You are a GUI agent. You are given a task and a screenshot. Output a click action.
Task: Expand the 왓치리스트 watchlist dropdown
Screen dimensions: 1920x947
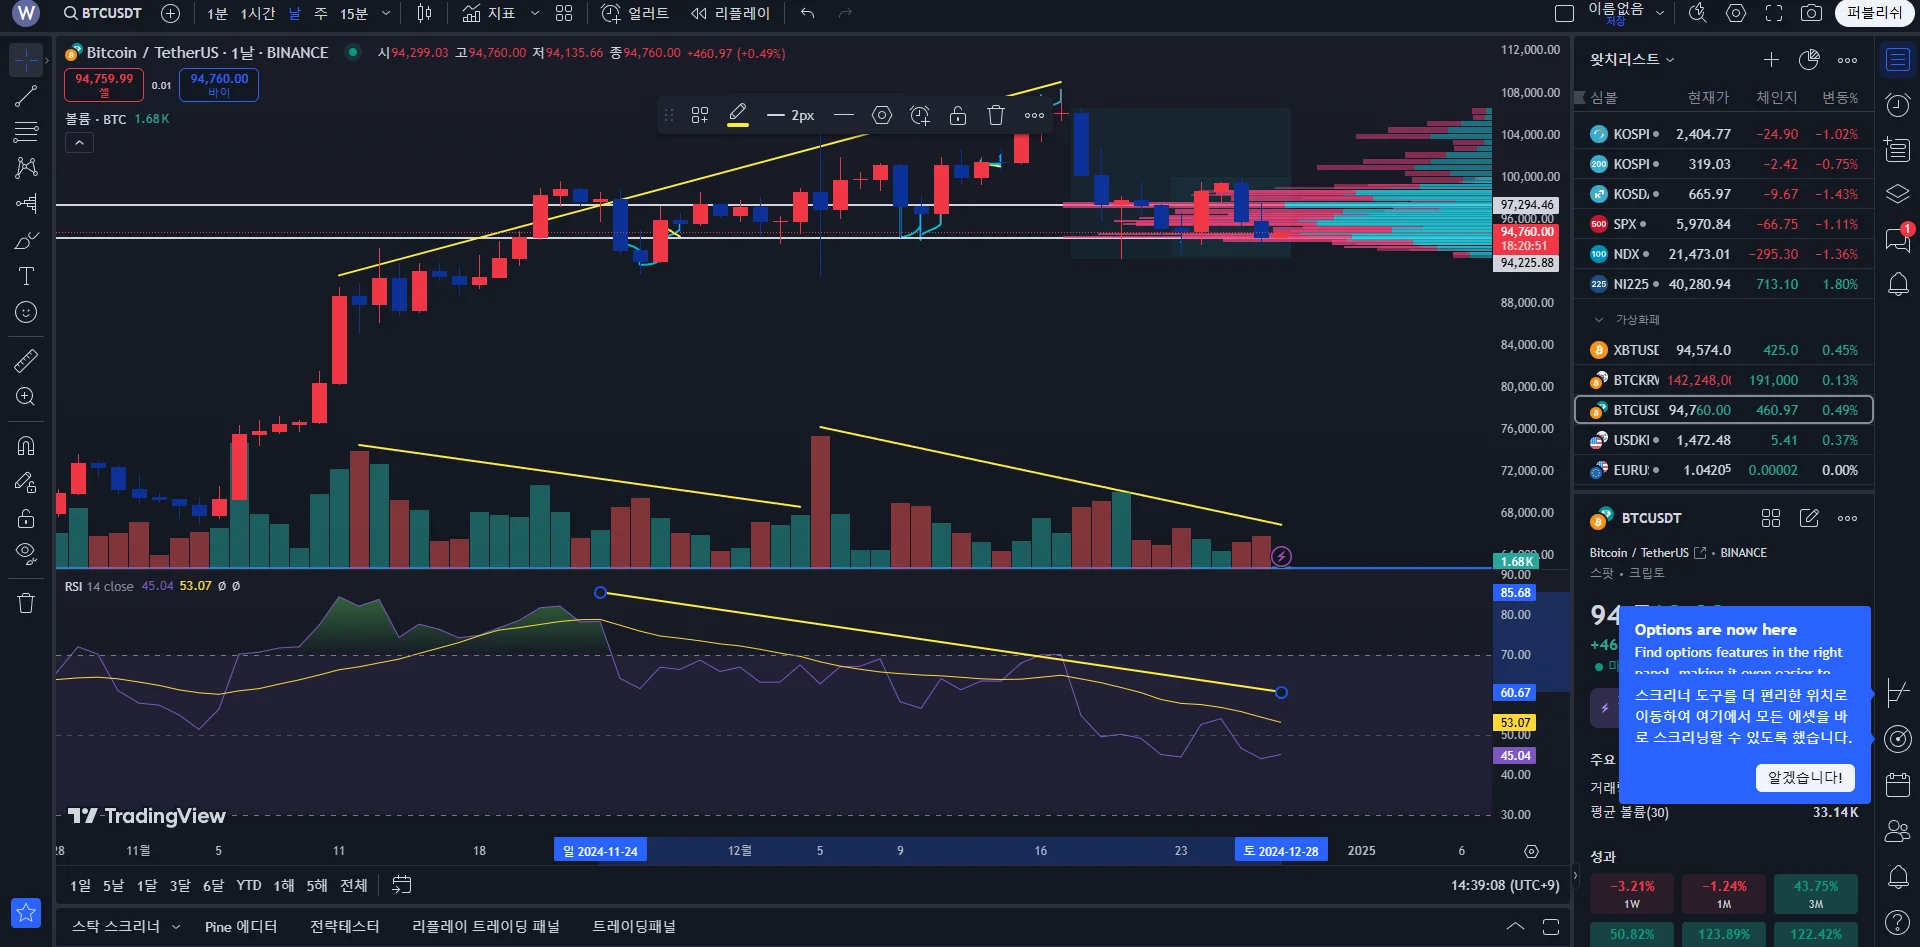point(1632,60)
